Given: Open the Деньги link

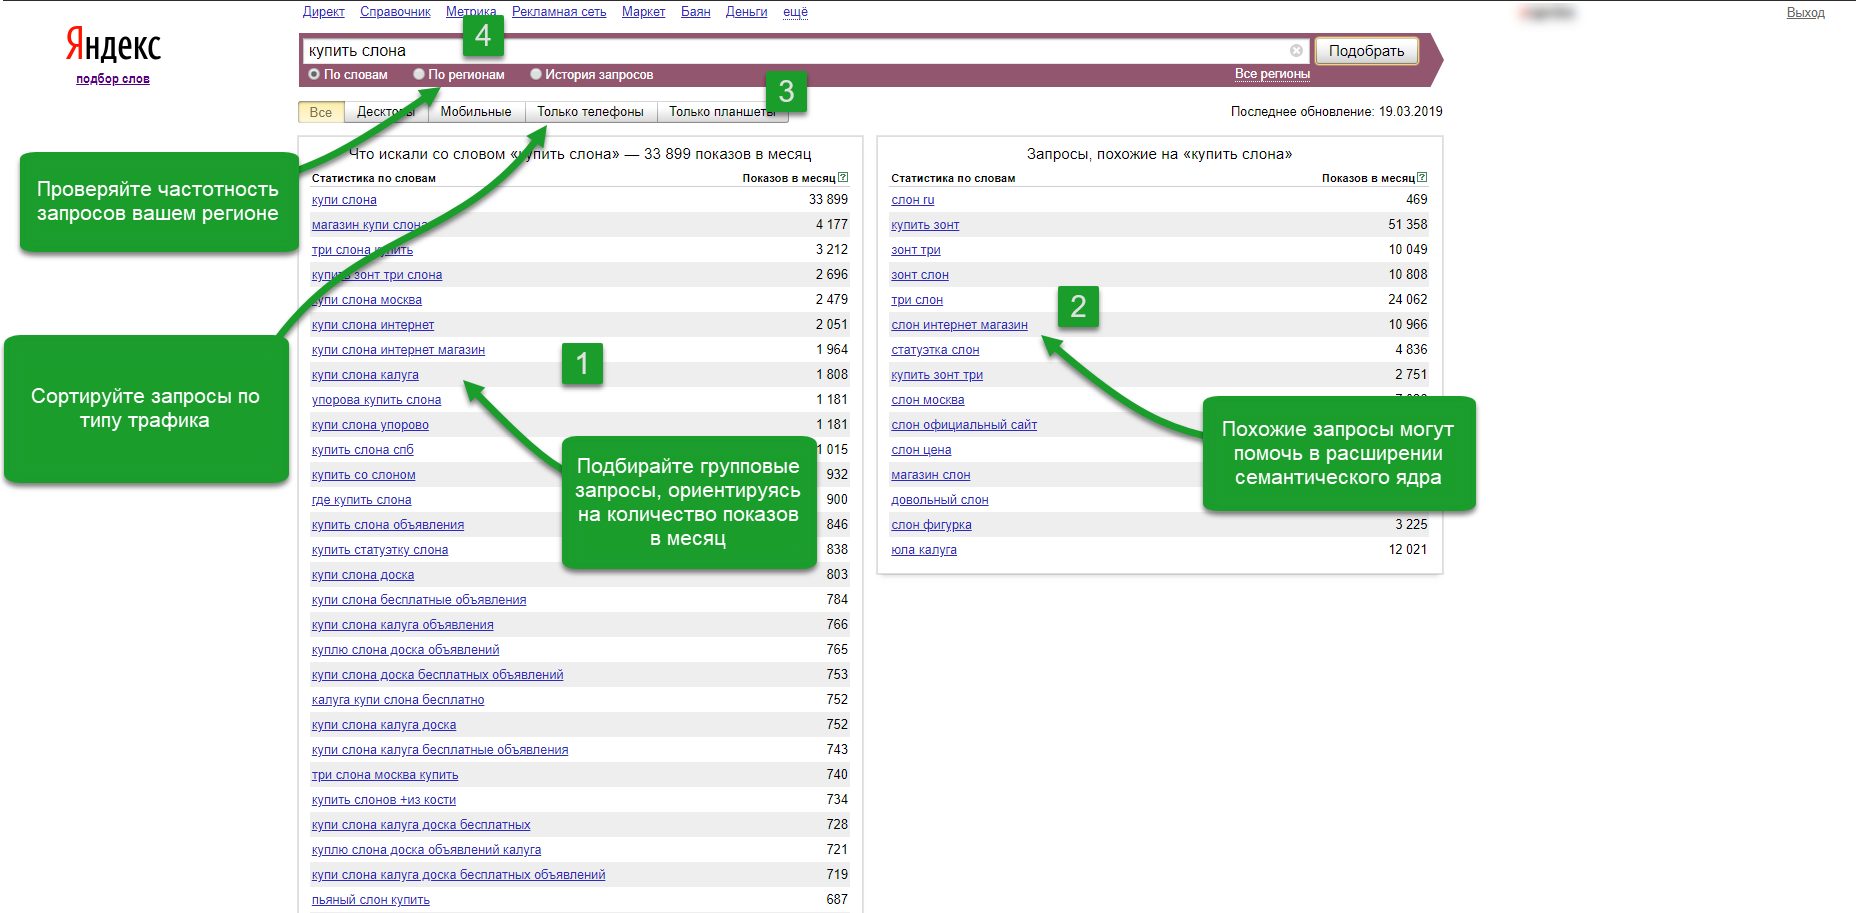Looking at the screenshot, I should pos(746,12).
